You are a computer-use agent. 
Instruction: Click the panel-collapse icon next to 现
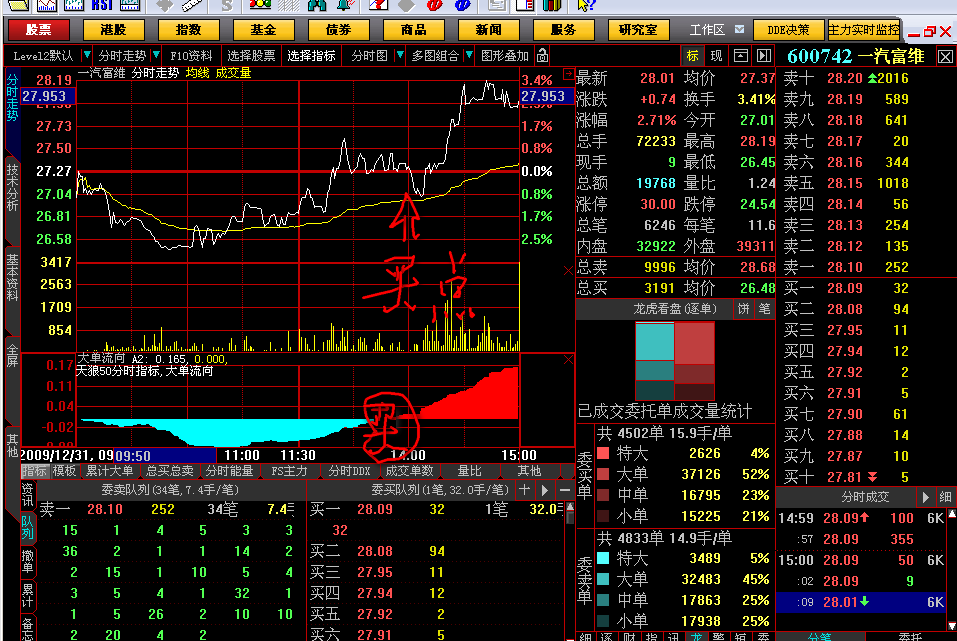click(740, 56)
